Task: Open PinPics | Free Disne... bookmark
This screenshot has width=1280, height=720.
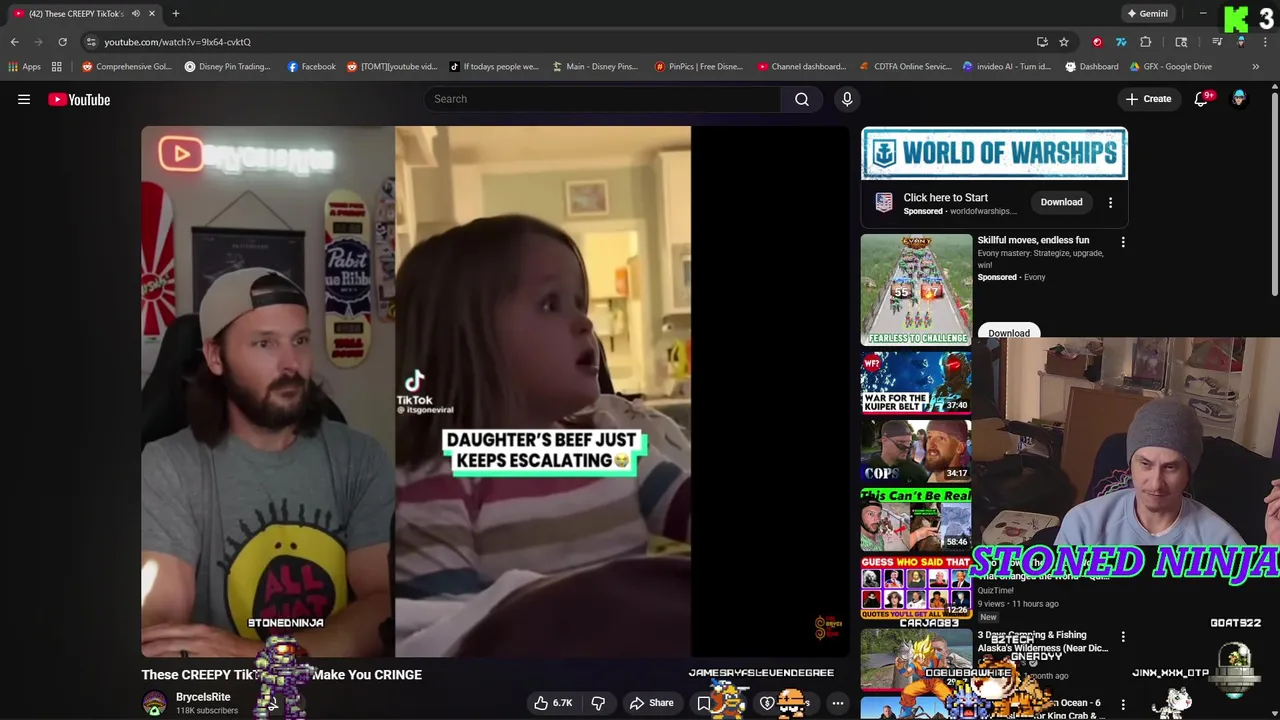Action: 698,67
